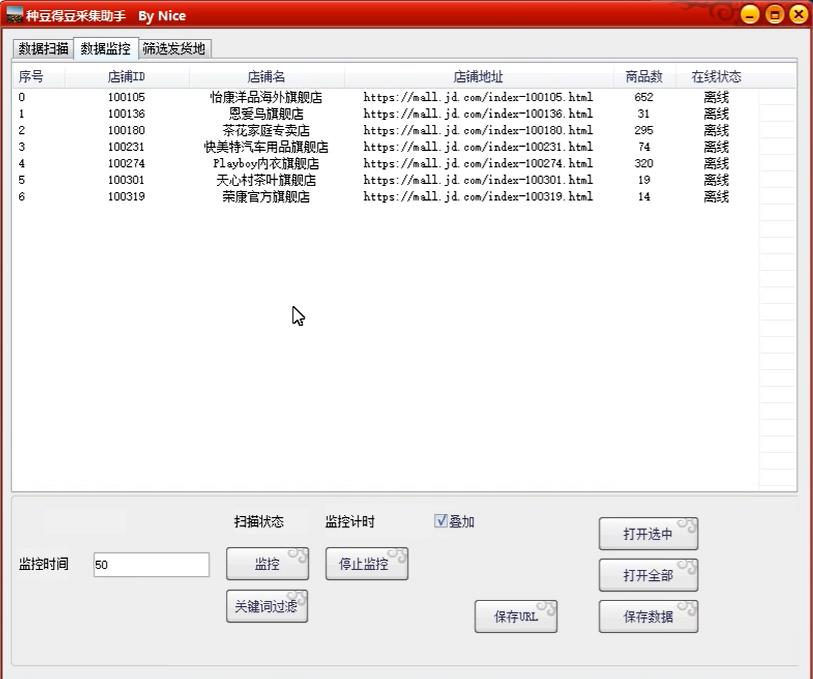Click the 保存URL button

coord(516,617)
